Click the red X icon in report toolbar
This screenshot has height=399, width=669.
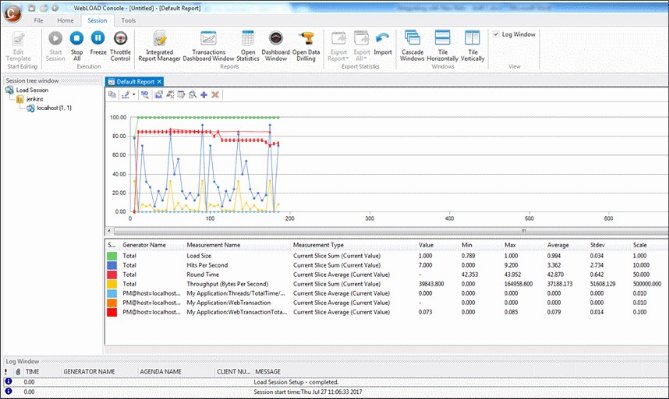pos(215,95)
